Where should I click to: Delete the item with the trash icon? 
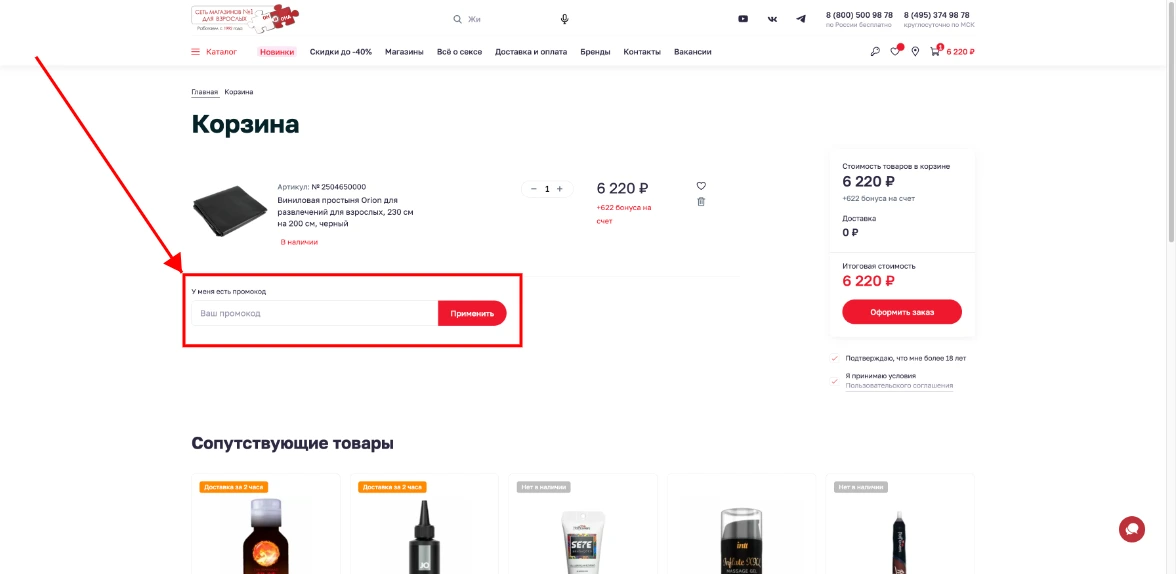pos(701,201)
